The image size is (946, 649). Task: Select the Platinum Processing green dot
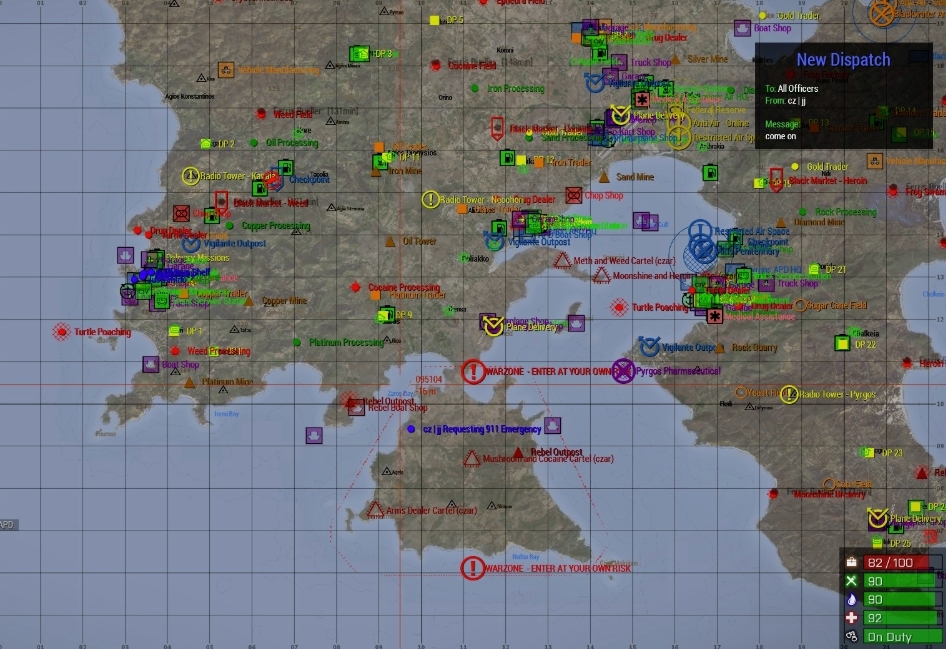click(297, 342)
